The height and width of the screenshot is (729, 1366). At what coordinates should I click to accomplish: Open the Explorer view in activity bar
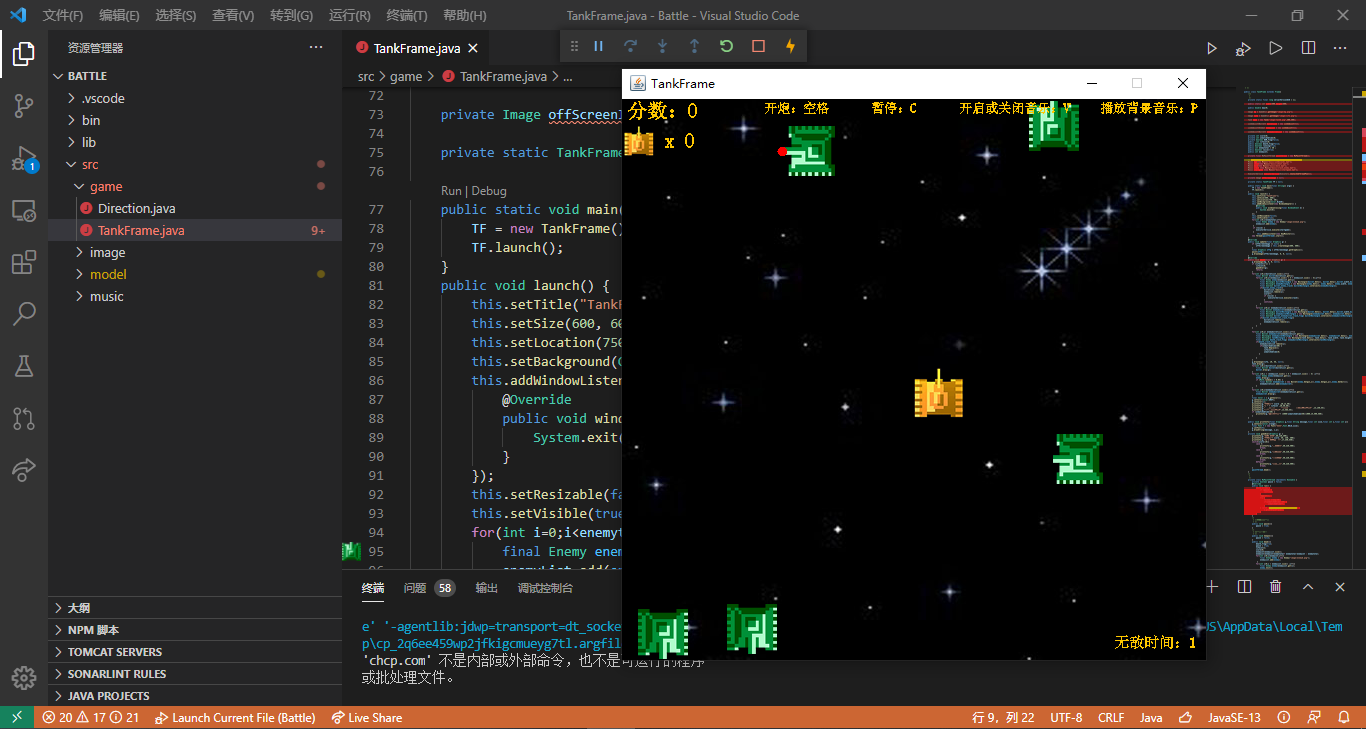click(24, 54)
